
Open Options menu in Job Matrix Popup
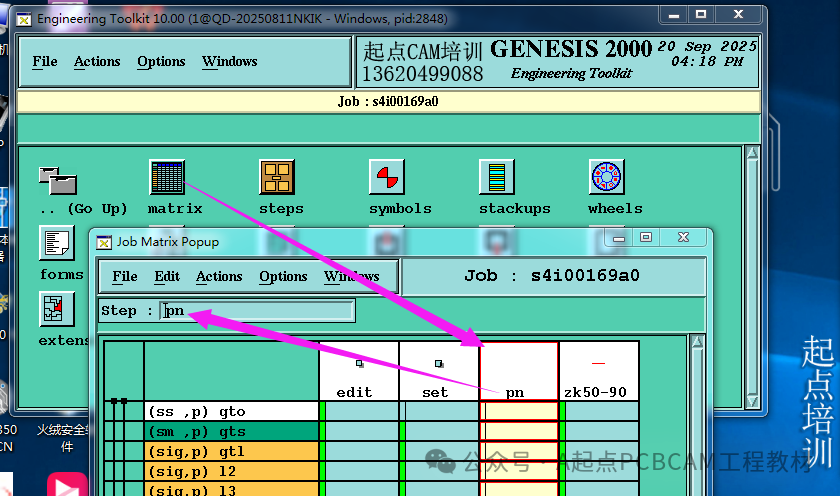283,276
